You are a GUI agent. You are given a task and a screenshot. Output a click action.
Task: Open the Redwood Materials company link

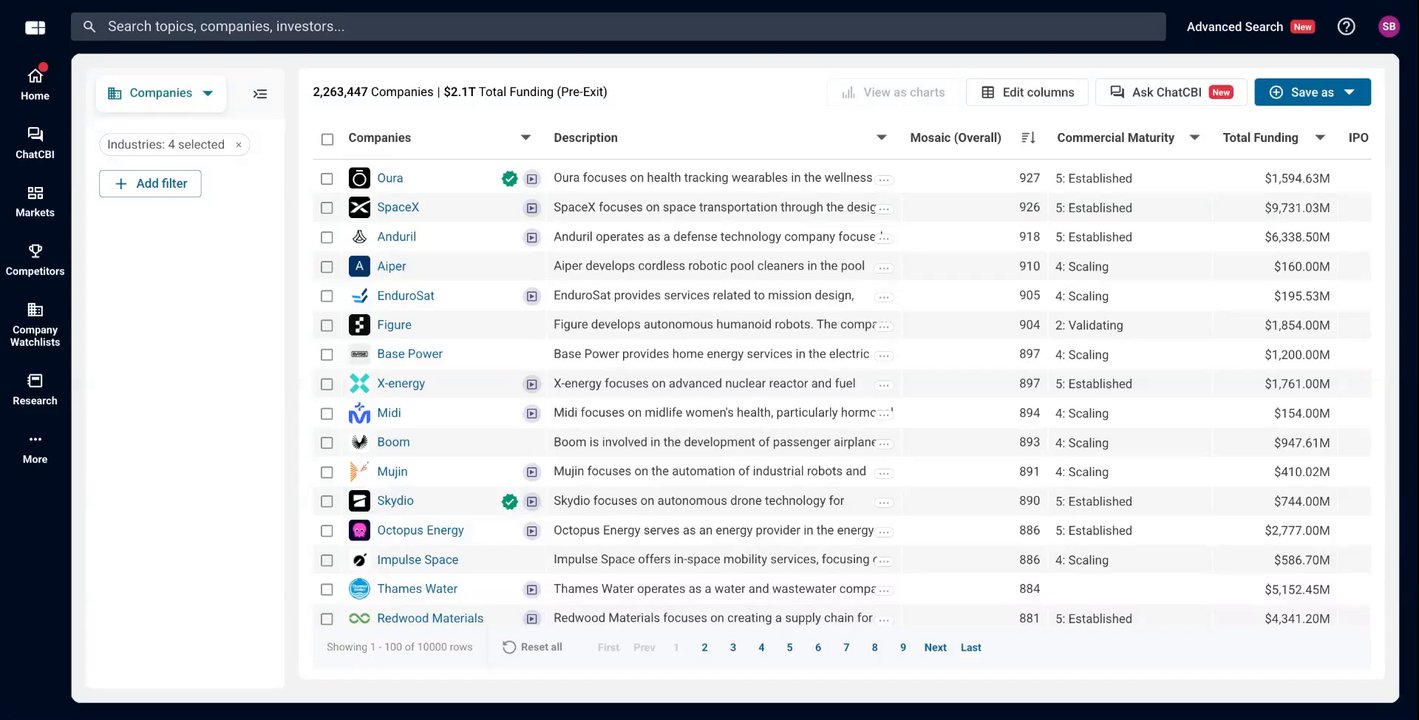coord(430,619)
